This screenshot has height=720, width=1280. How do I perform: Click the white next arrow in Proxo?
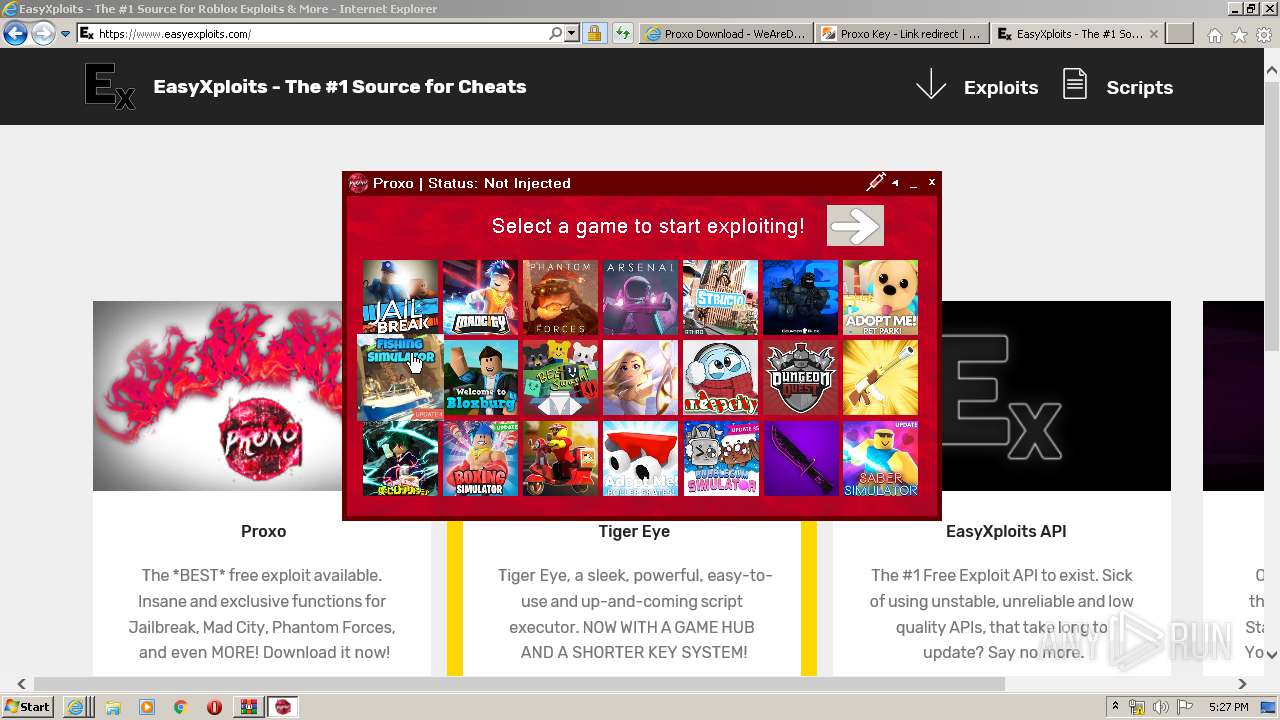click(855, 226)
